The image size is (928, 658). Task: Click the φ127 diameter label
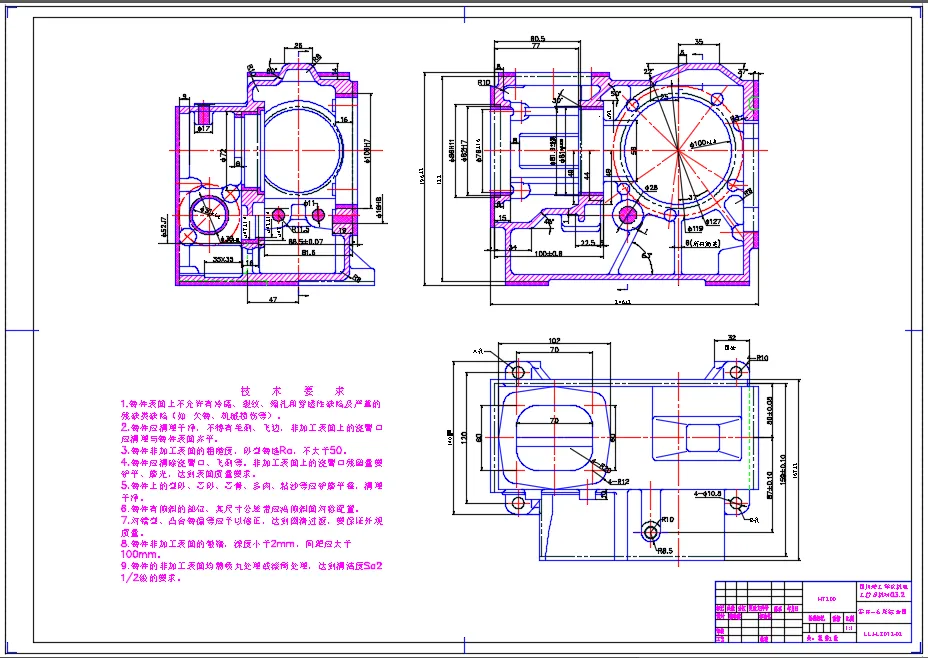(x=713, y=222)
